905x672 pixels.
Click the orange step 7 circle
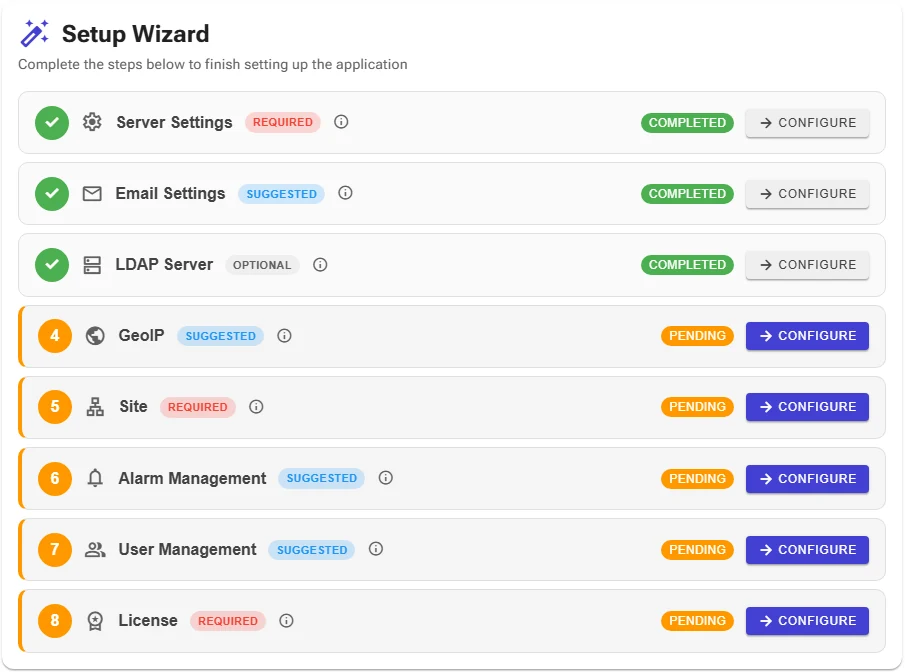point(55,549)
